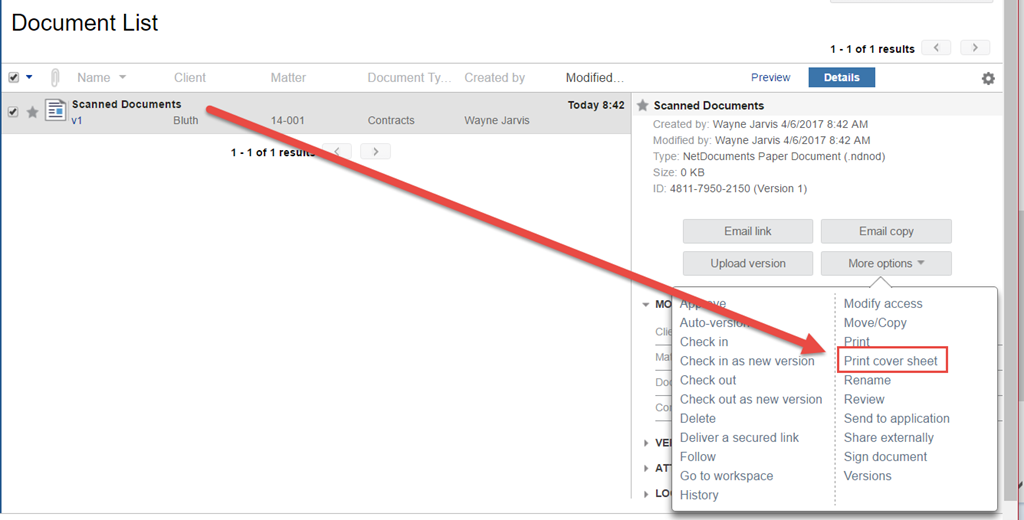
Task: Switch to the Preview tab
Action: coord(770,77)
